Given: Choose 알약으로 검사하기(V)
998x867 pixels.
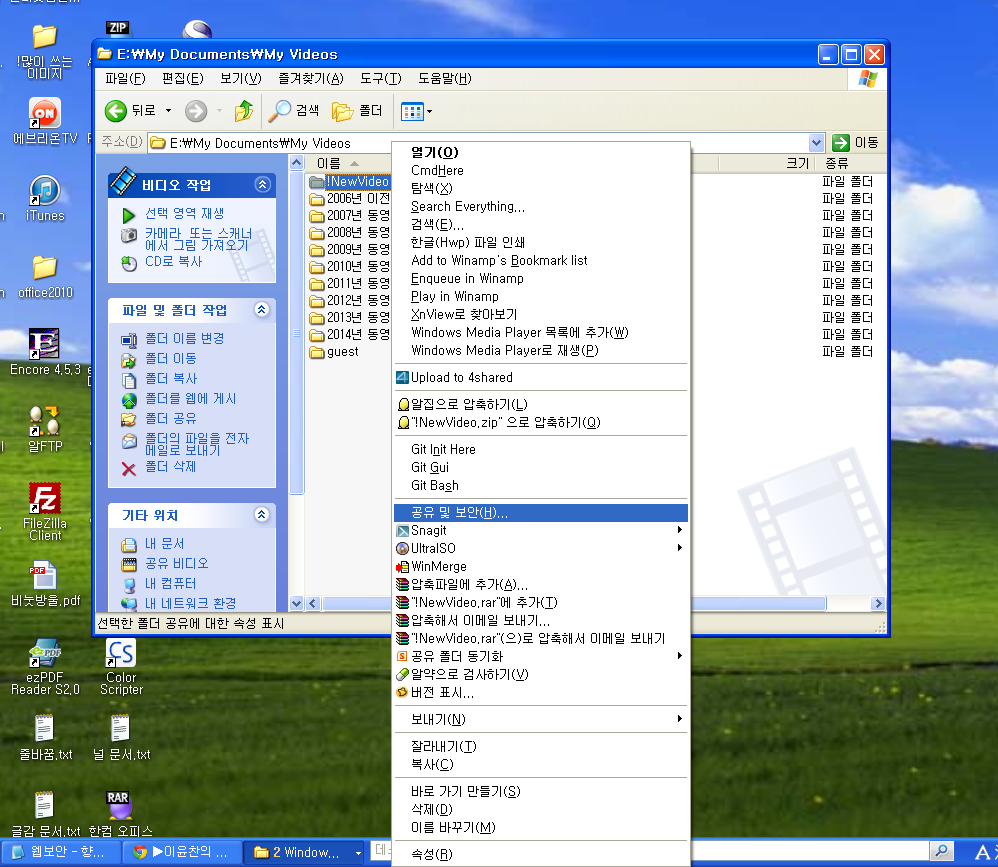Looking at the screenshot, I should tap(540, 674).
